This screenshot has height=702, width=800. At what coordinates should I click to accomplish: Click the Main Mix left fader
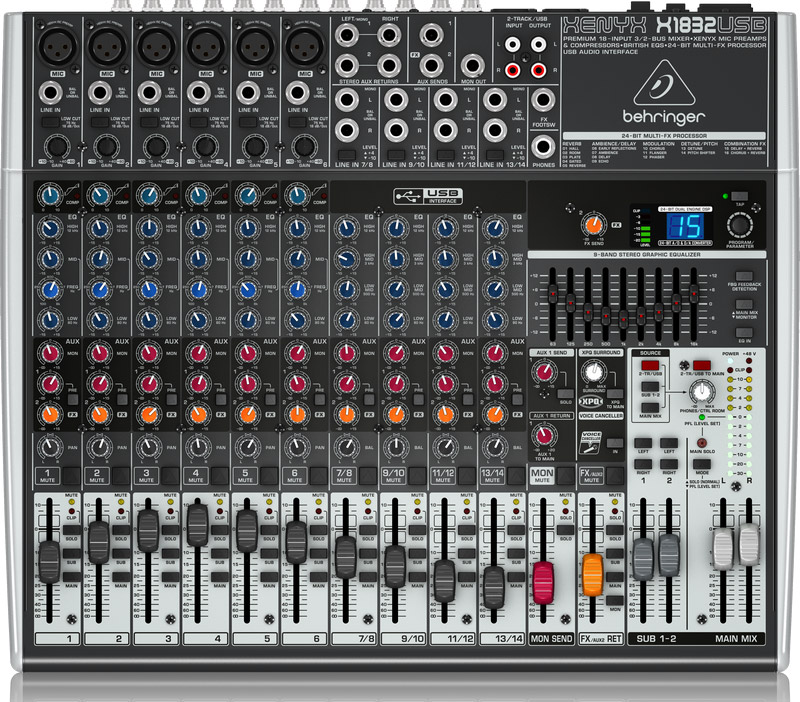723,549
